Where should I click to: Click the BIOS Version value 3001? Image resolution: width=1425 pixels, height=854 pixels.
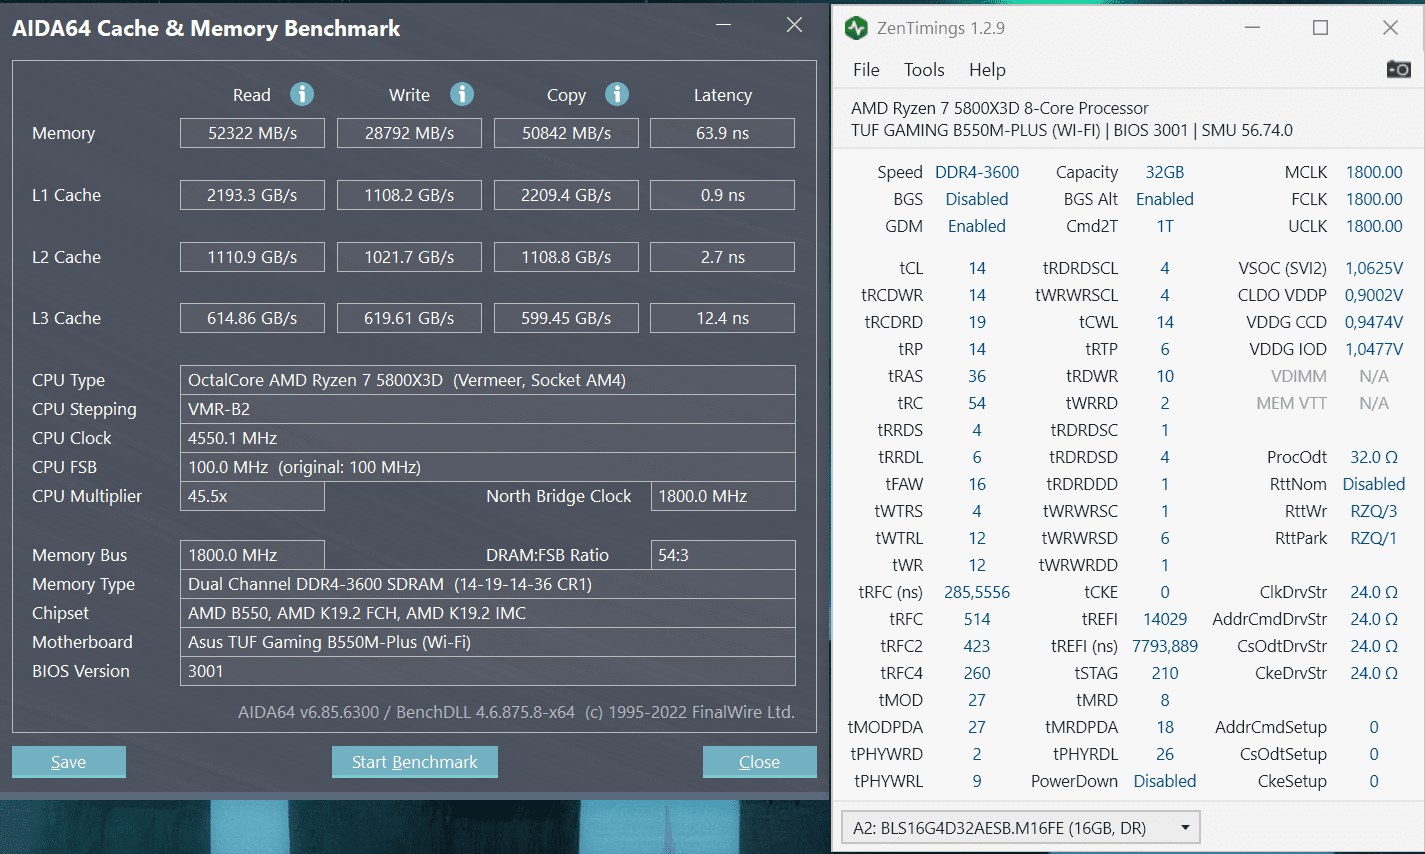click(488, 671)
